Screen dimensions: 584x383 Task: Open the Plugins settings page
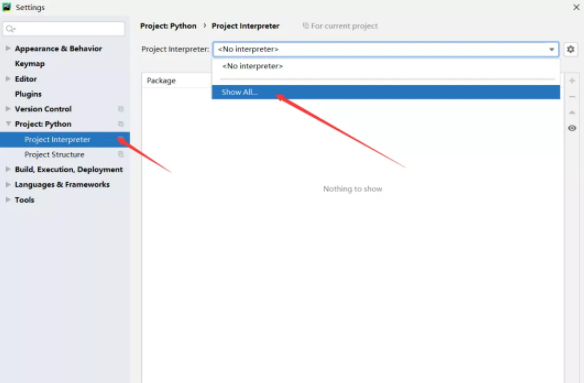(x=28, y=94)
